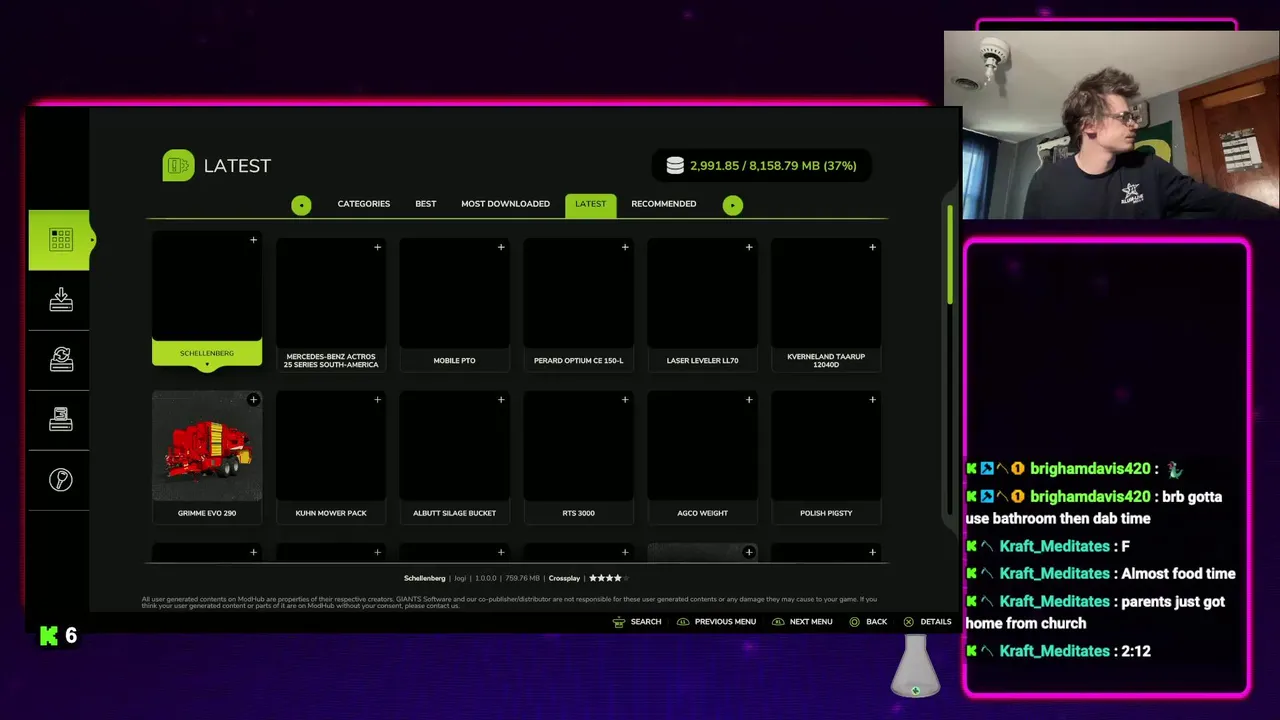Click previous tab round arrow button
Viewport: 1280px width, 720px height.
coord(301,205)
